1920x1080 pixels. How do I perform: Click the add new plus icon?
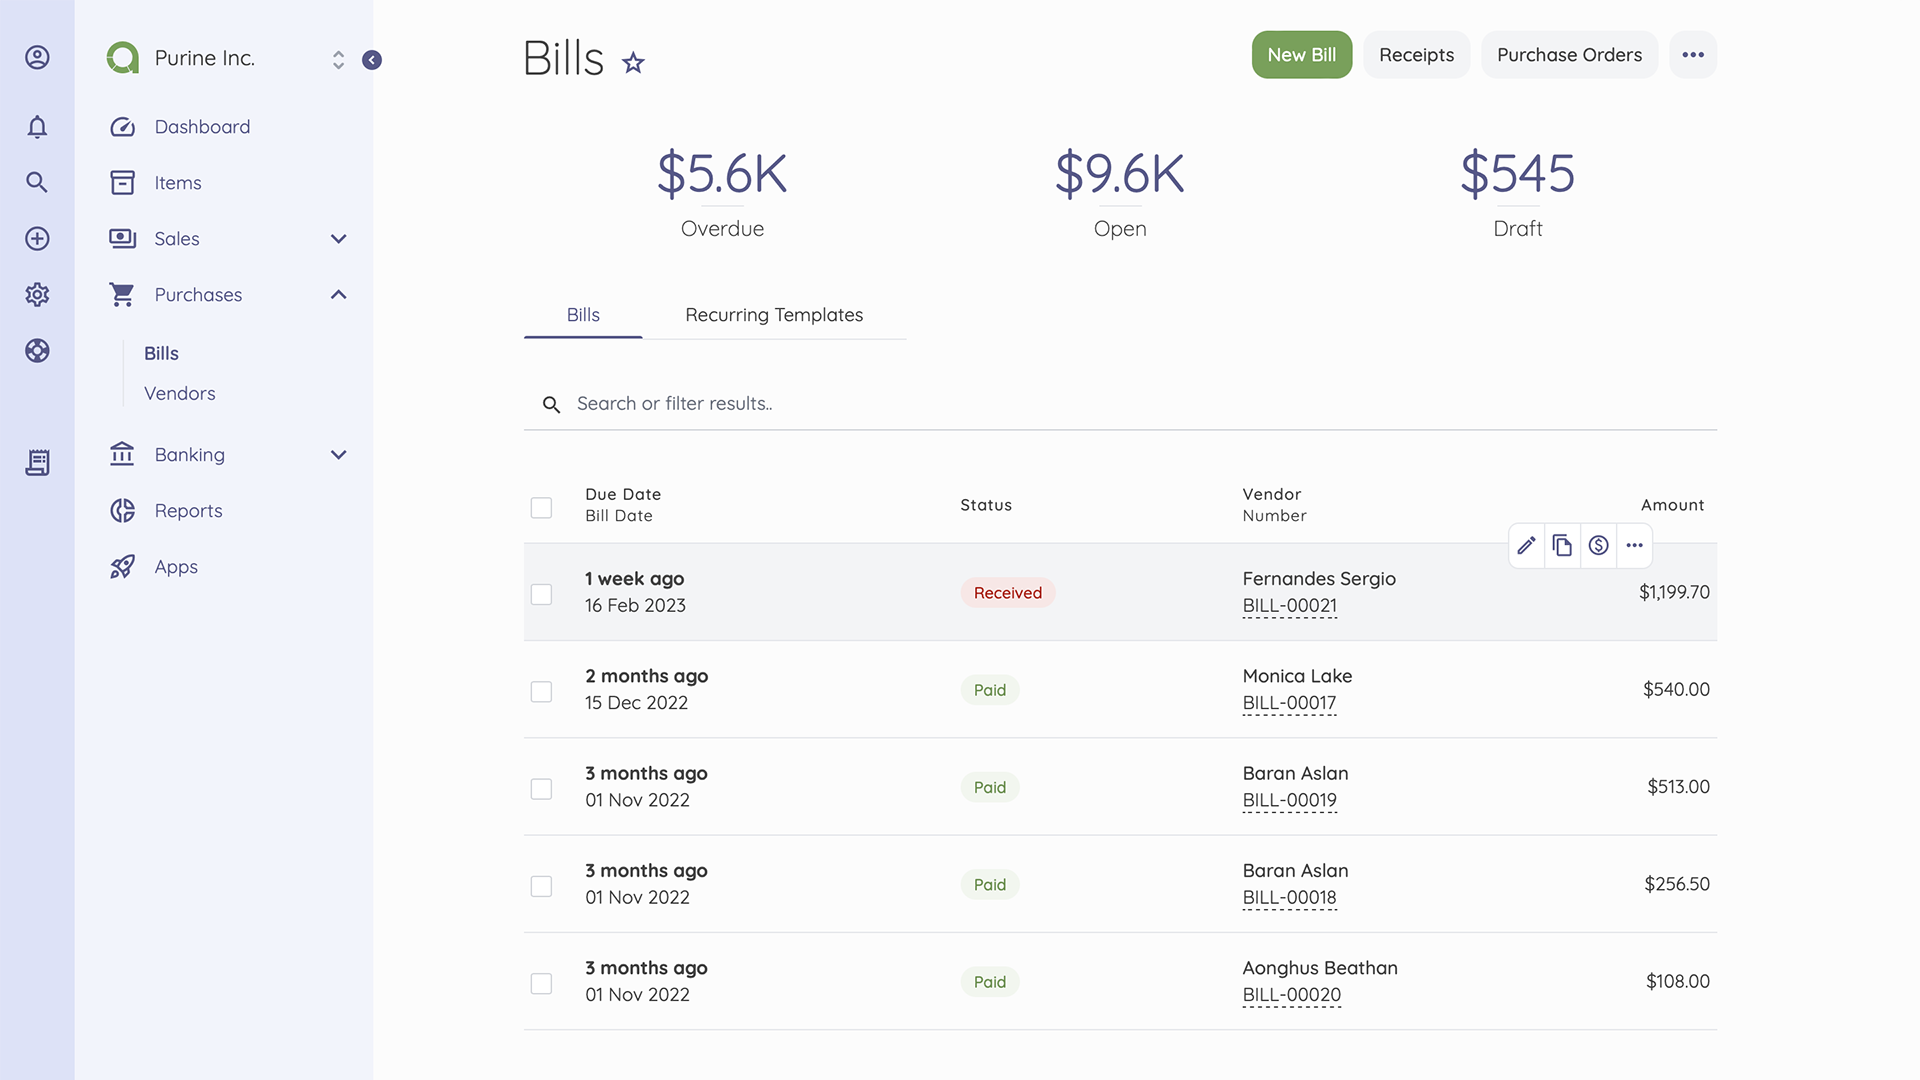pyautogui.click(x=37, y=238)
